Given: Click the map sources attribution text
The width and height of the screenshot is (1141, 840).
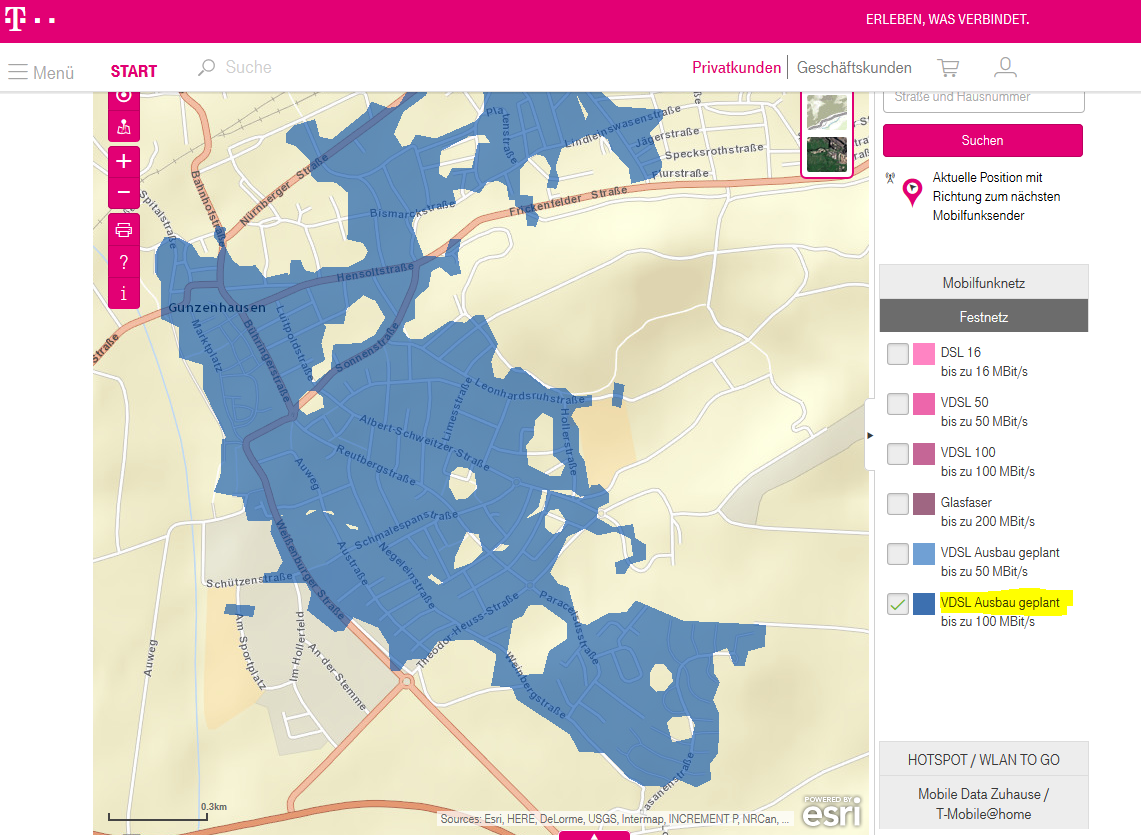Looking at the screenshot, I should [x=614, y=819].
